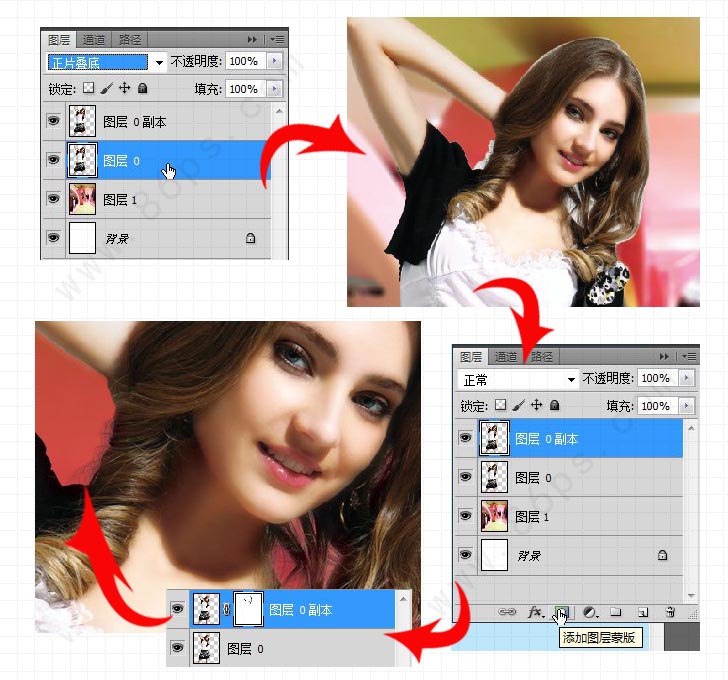Screen dimensions: 728x680
Task: Click the link layers chain icon
Action: (x=507, y=612)
